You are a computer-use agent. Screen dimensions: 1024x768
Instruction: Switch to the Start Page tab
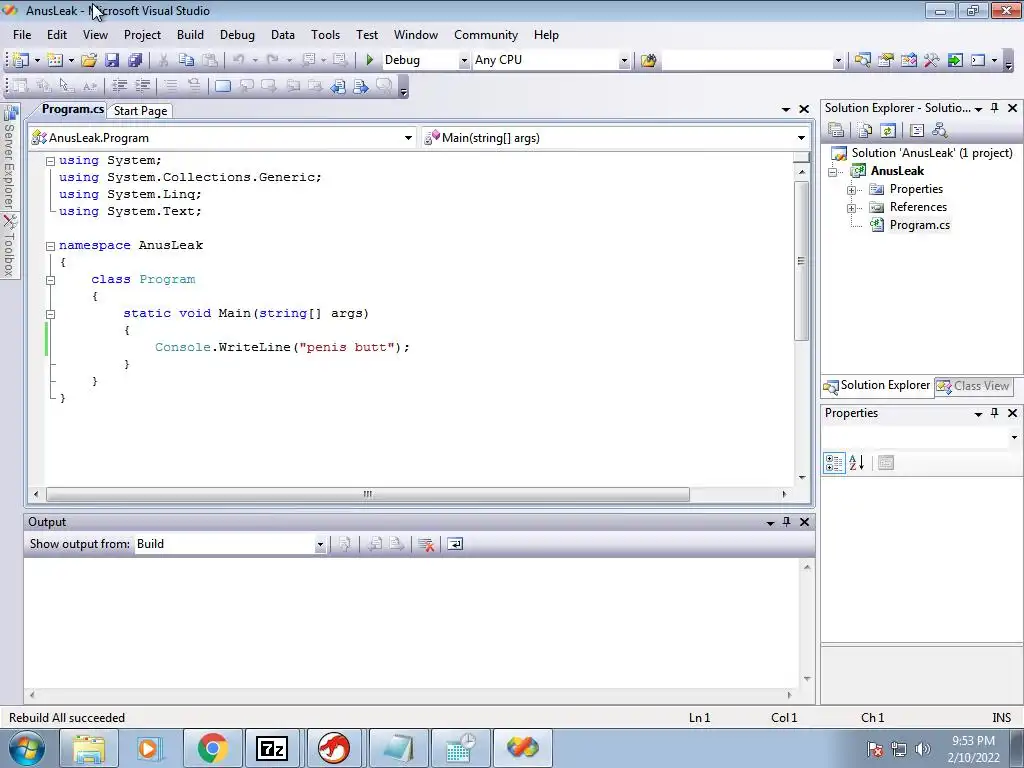(x=140, y=111)
